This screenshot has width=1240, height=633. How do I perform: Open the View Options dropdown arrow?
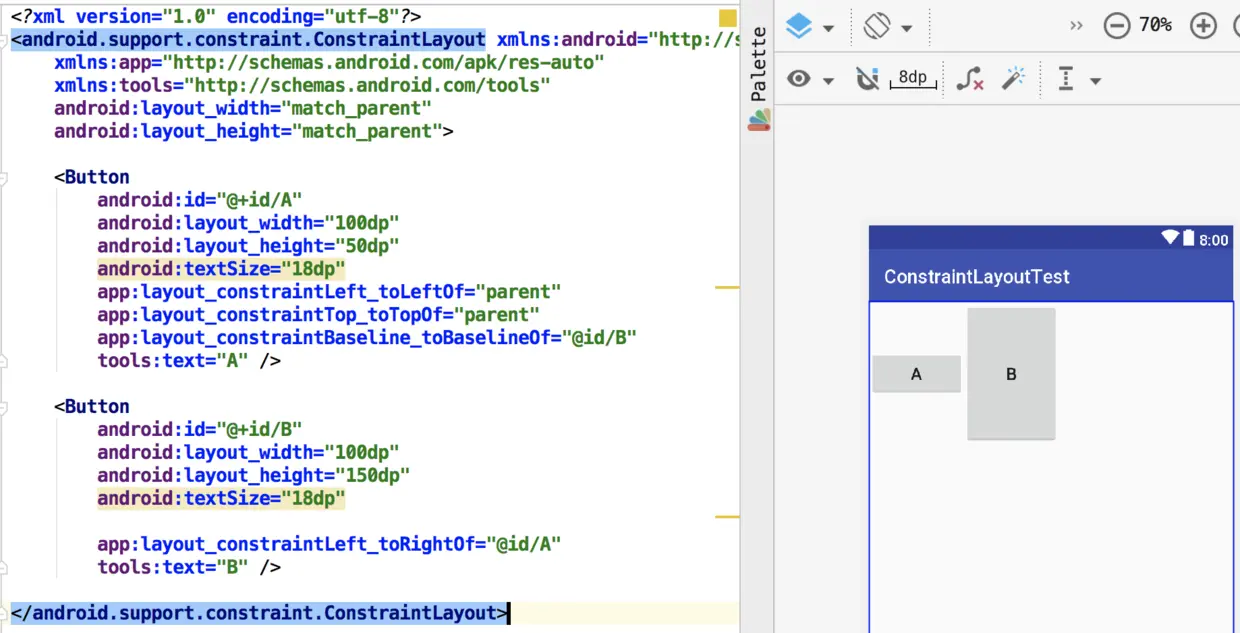coord(828,81)
